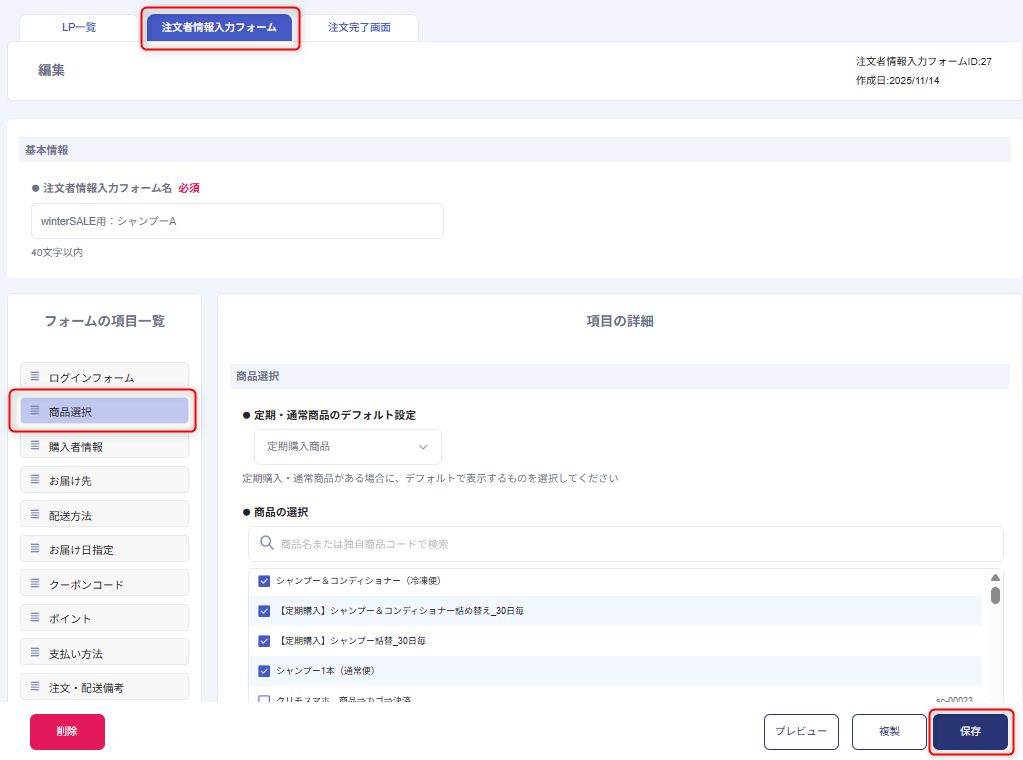Image resolution: width=1023 pixels, height=760 pixels.
Task: Click drag handle icon beside ログインフォーム
Action: pos(35,377)
